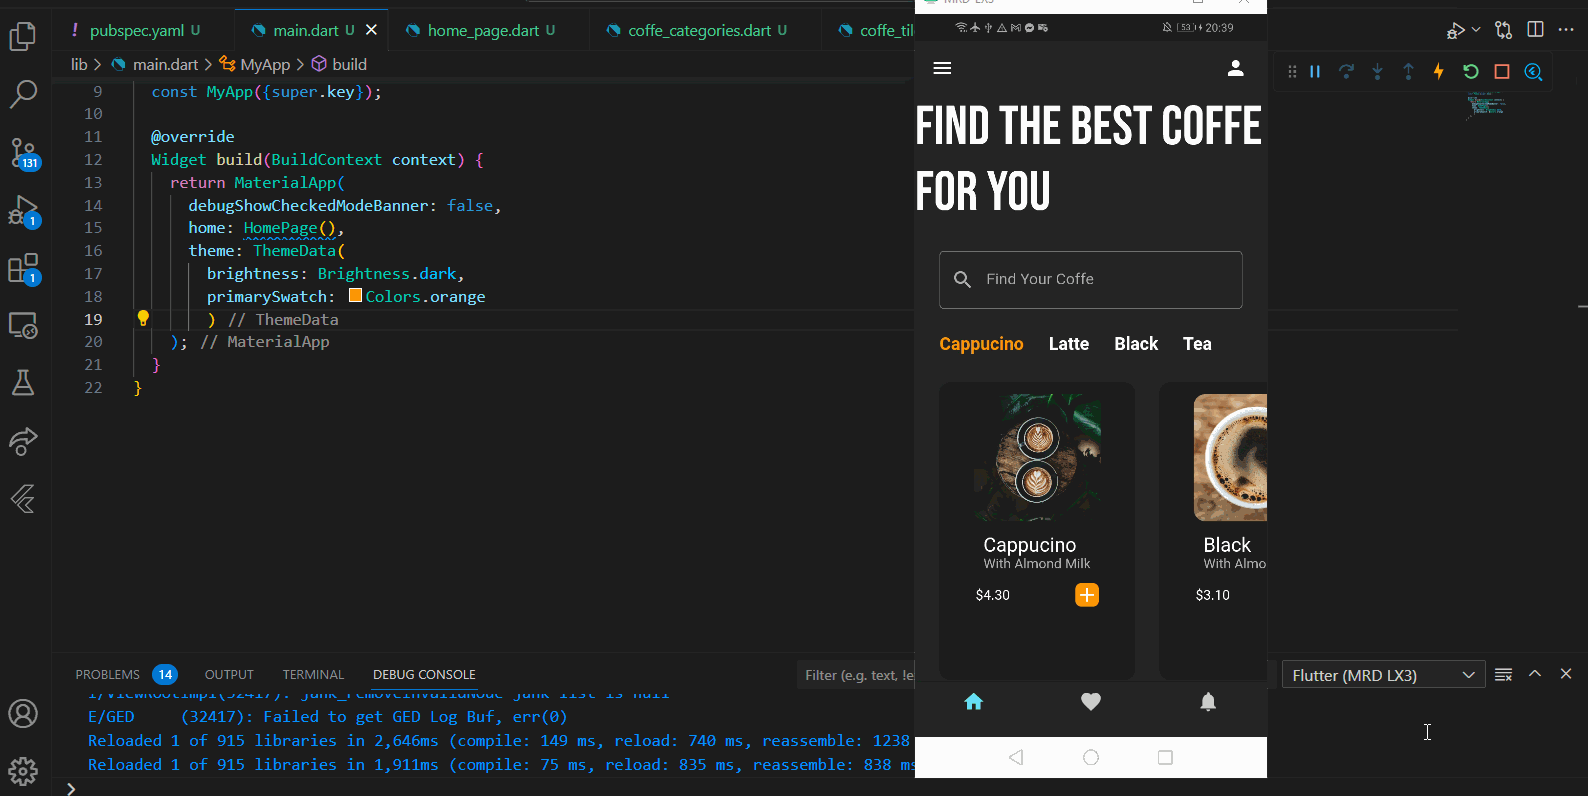The height and width of the screenshot is (796, 1588).
Task: Open the Run and Debug view
Action: [x=24, y=212]
